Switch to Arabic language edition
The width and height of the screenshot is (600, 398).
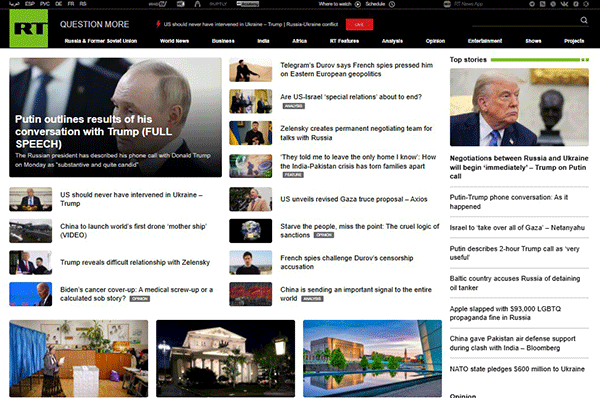tap(14, 4)
